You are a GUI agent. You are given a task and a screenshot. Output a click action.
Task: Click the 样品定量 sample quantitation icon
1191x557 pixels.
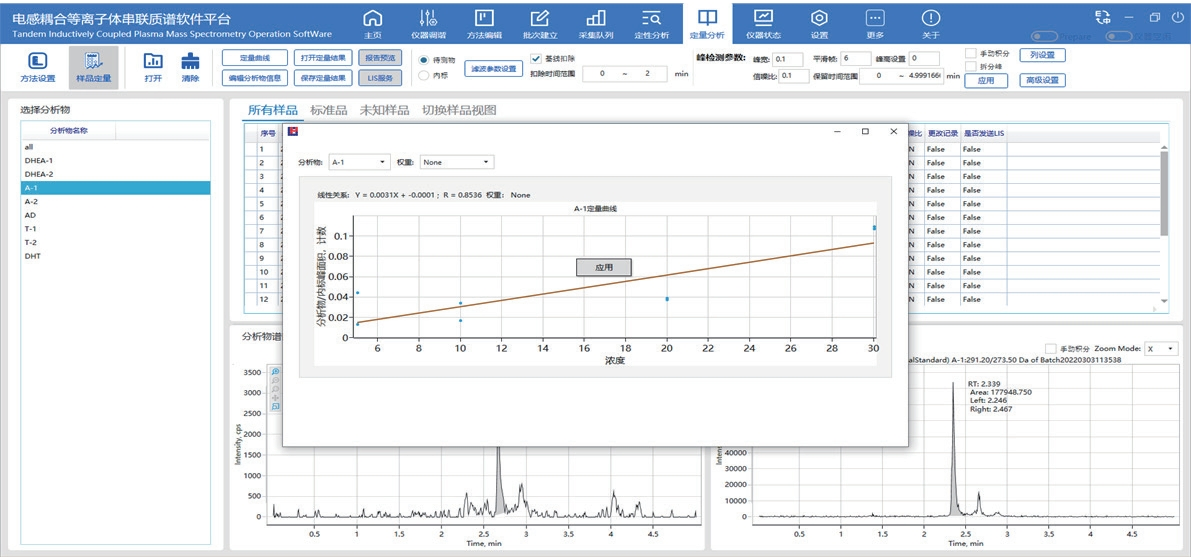pyautogui.click(x=93, y=62)
